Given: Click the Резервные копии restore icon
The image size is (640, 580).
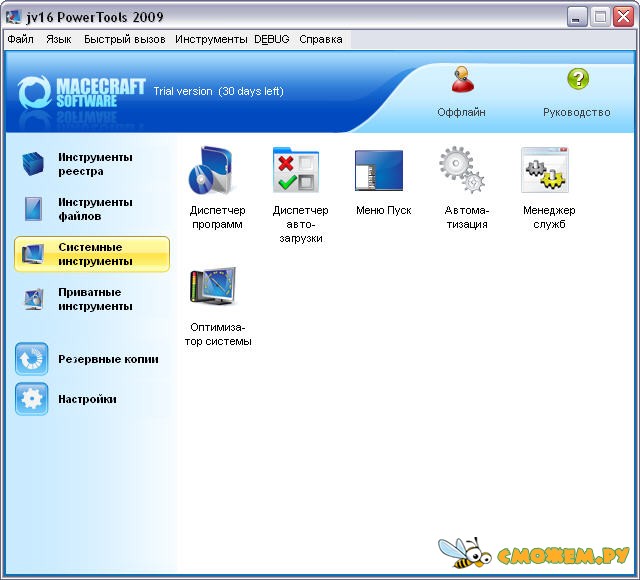Looking at the screenshot, I should tap(31, 359).
